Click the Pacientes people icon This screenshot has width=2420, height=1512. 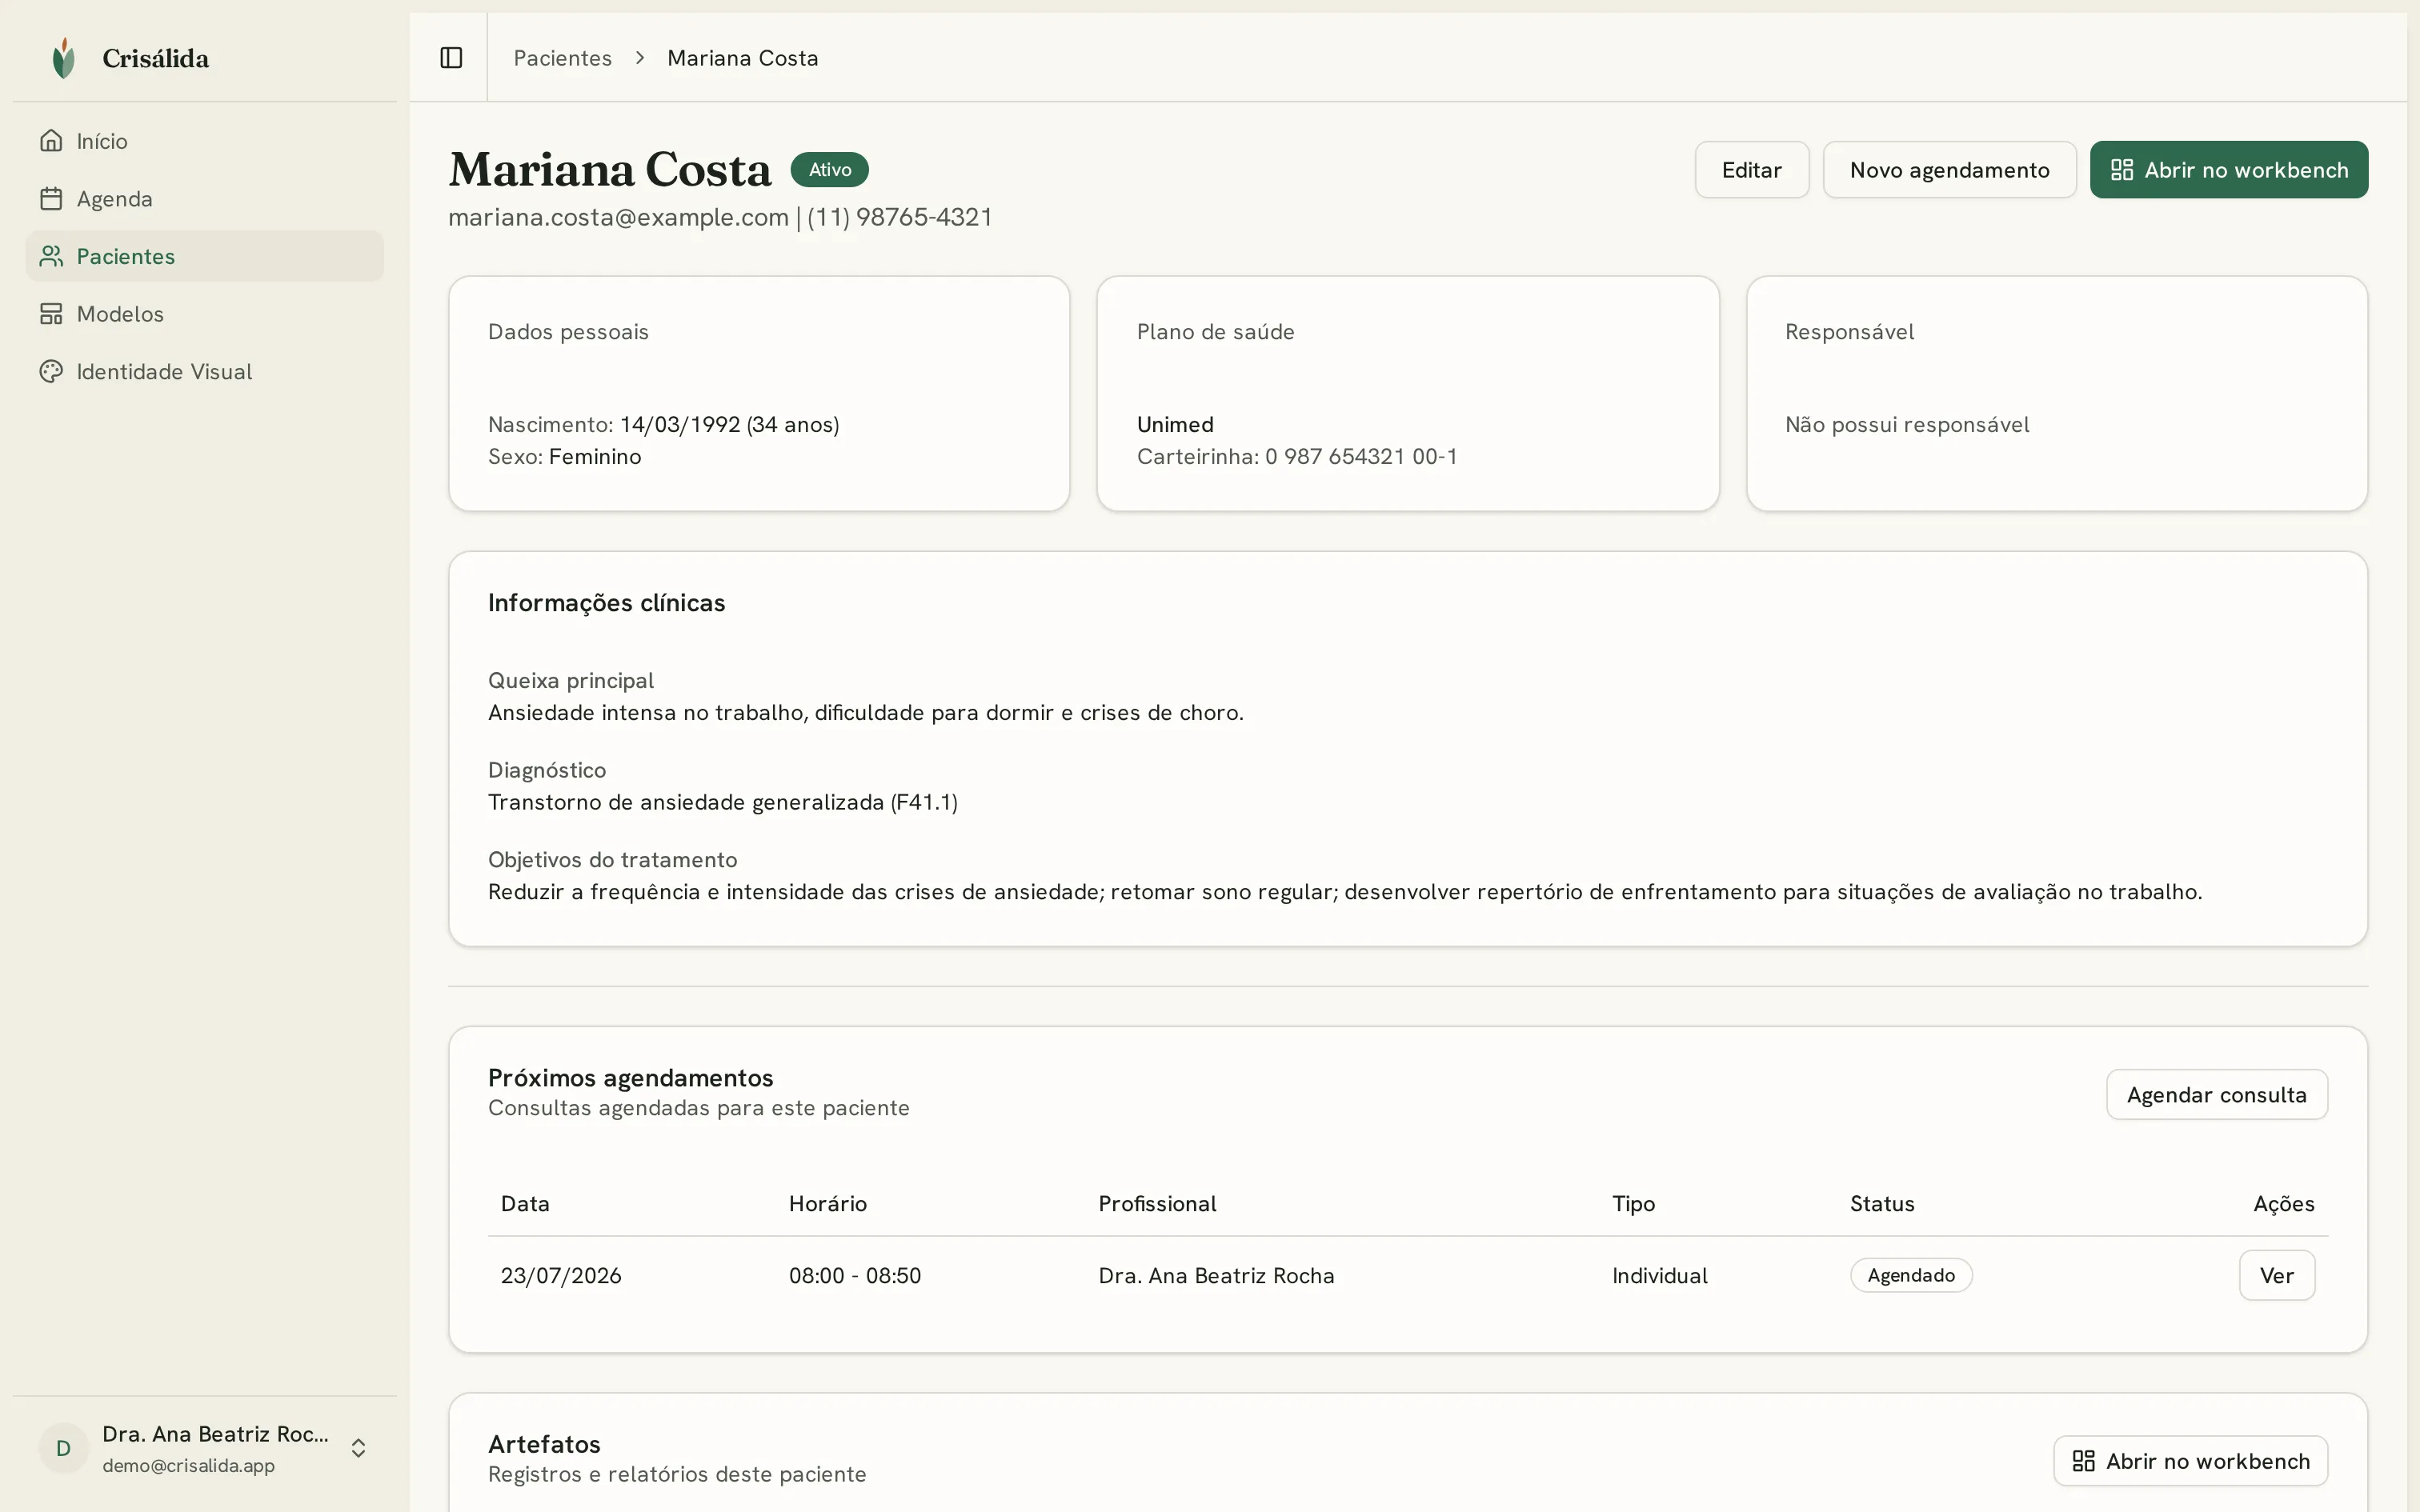(51, 256)
